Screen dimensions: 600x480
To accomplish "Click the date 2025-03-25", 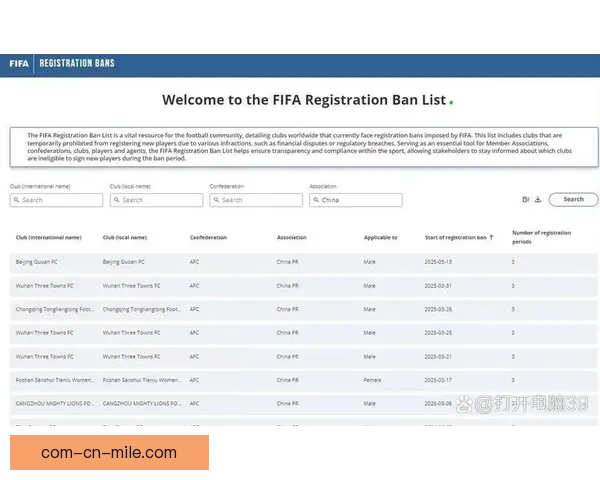I will (x=438, y=333).
